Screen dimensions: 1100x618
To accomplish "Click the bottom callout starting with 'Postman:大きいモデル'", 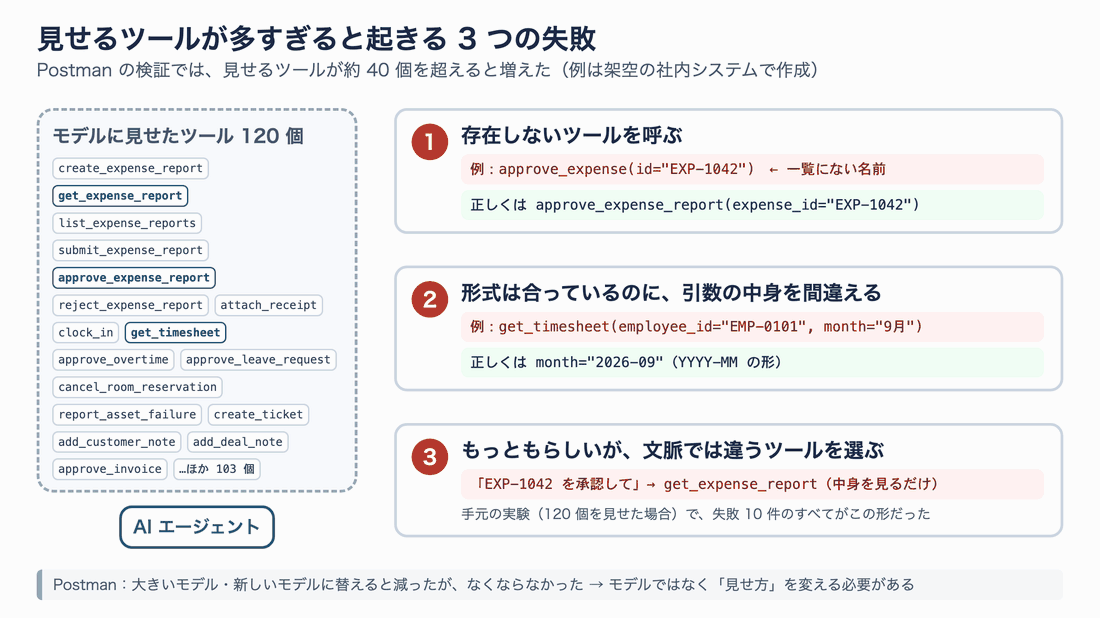I will [550, 585].
